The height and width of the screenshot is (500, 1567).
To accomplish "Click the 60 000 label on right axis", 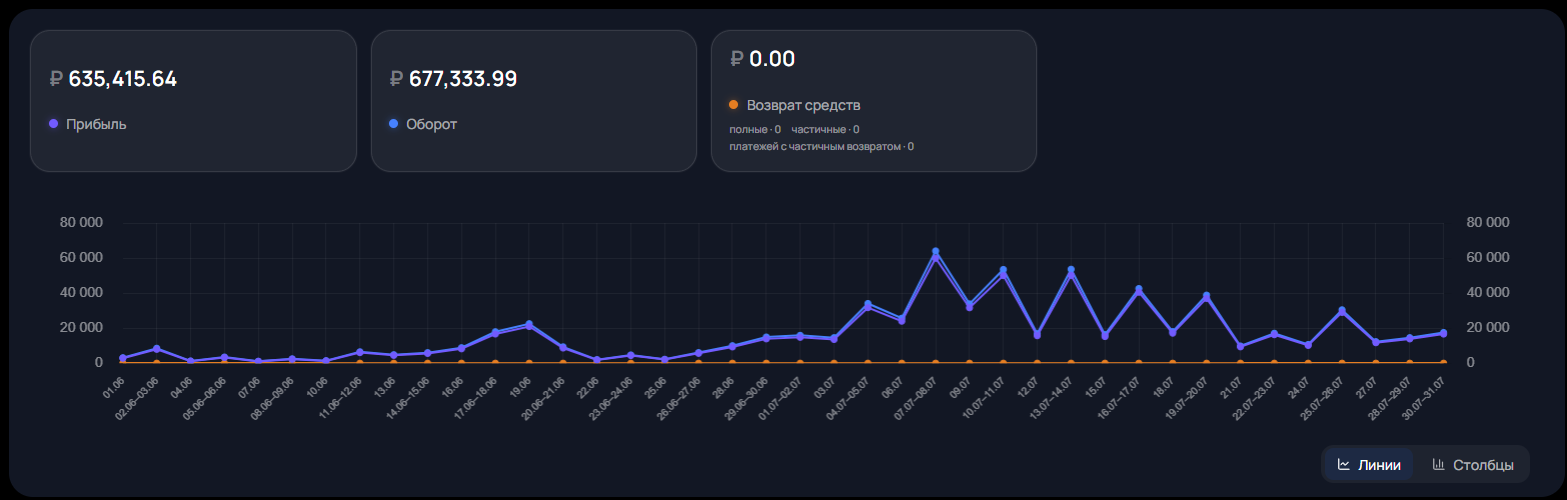I will [1488, 257].
